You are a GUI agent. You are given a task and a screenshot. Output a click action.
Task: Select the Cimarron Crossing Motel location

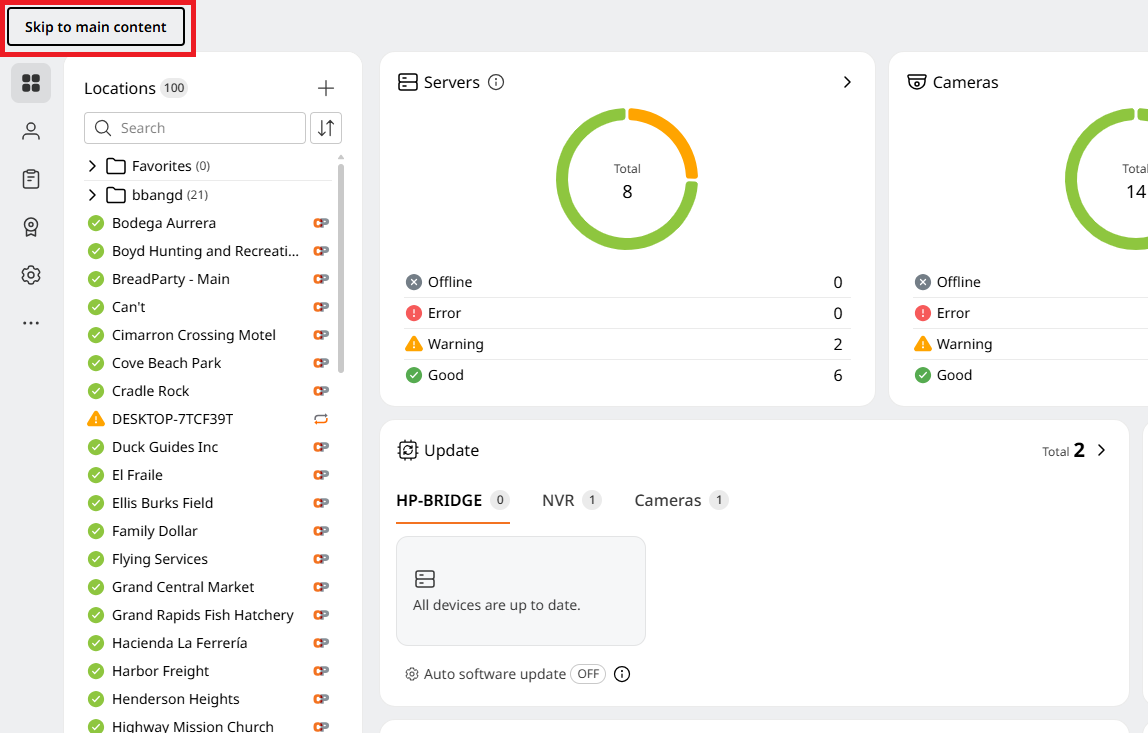click(194, 335)
